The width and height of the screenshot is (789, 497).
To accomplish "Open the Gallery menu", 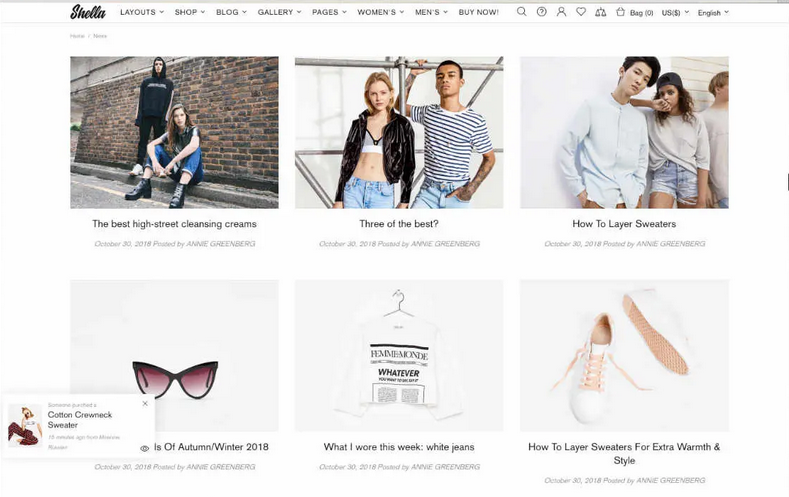I will tap(279, 13).
